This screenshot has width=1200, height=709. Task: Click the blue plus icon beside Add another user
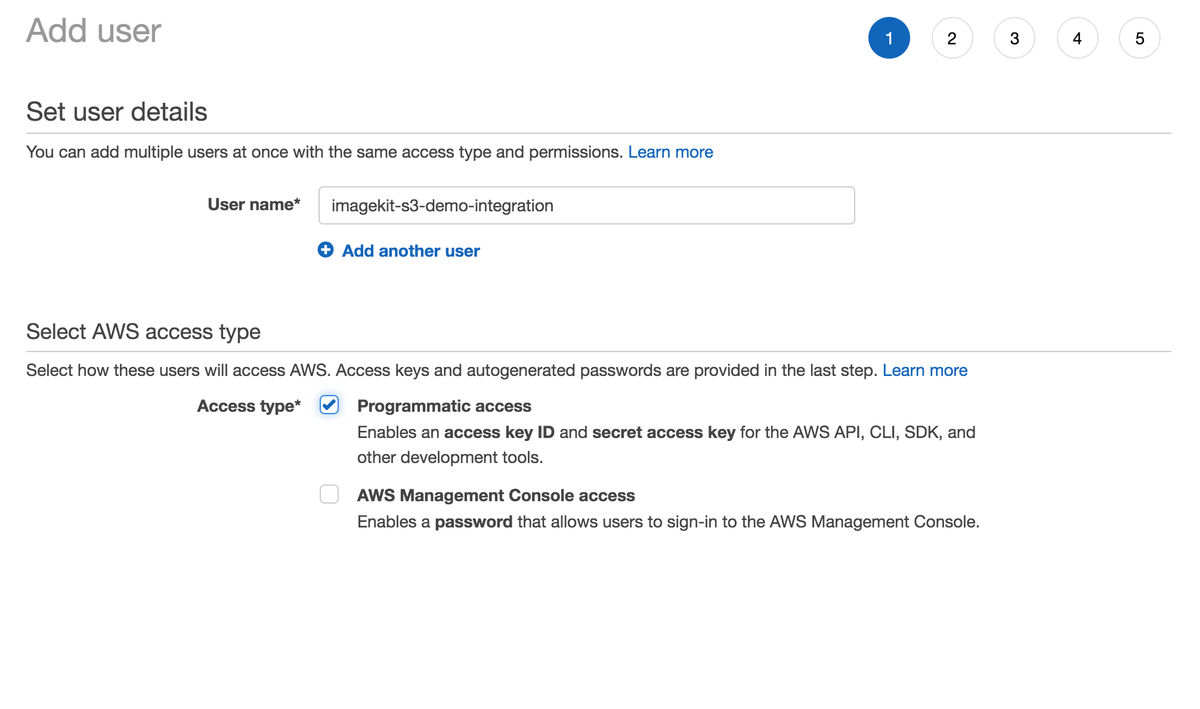coord(325,250)
